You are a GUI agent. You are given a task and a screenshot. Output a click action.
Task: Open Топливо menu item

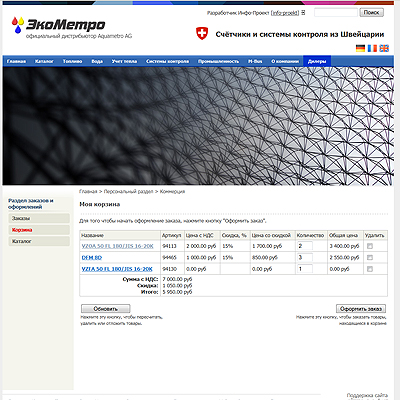tap(72, 61)
